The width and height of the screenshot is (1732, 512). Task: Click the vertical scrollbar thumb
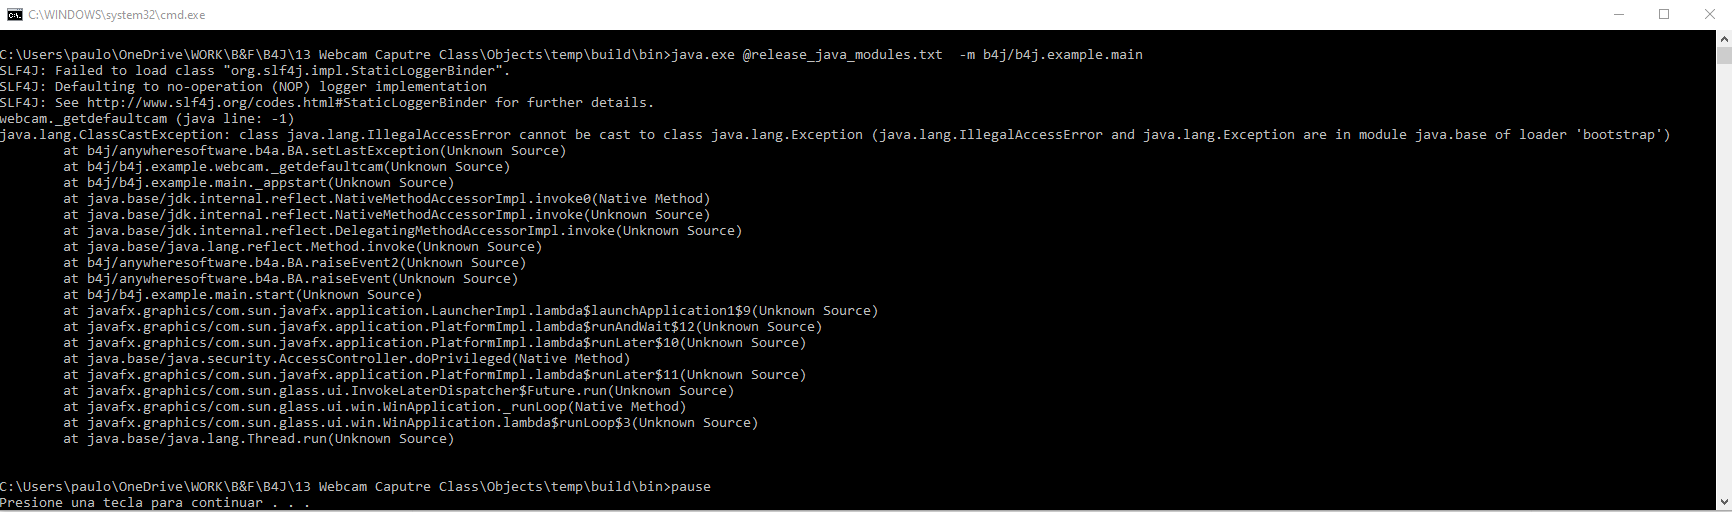click(1724, 56)
